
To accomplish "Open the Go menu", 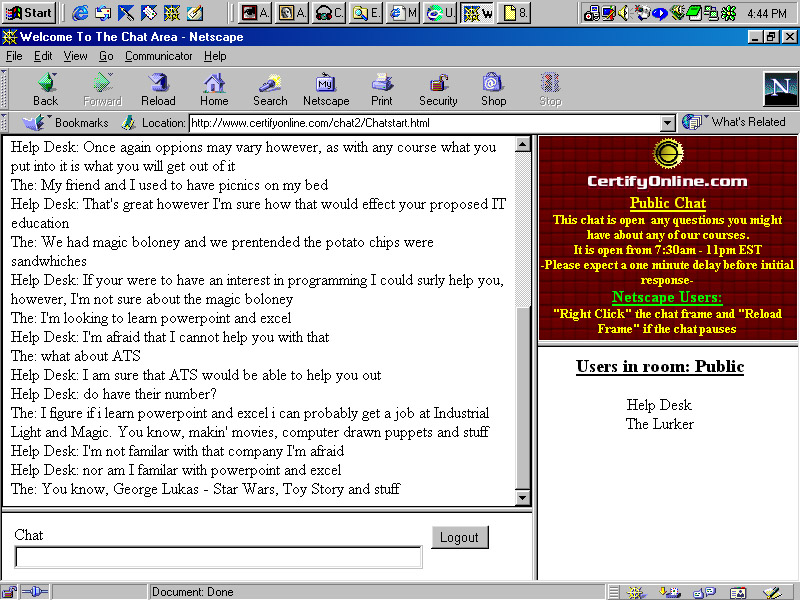I will pyautogui.click(x=106, y=56).
